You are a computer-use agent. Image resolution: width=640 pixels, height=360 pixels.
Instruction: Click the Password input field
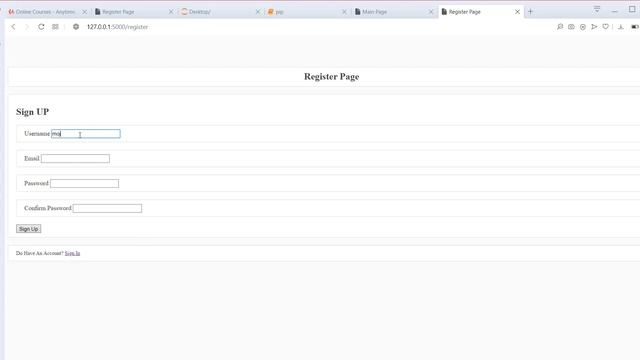coord(84,183)
